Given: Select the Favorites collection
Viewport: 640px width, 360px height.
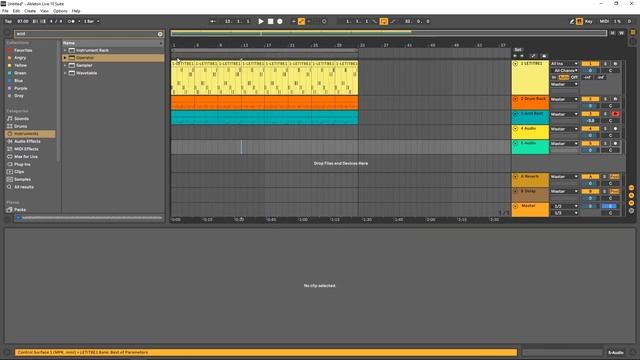Looking at the screenshot, I should coord(23,50).
